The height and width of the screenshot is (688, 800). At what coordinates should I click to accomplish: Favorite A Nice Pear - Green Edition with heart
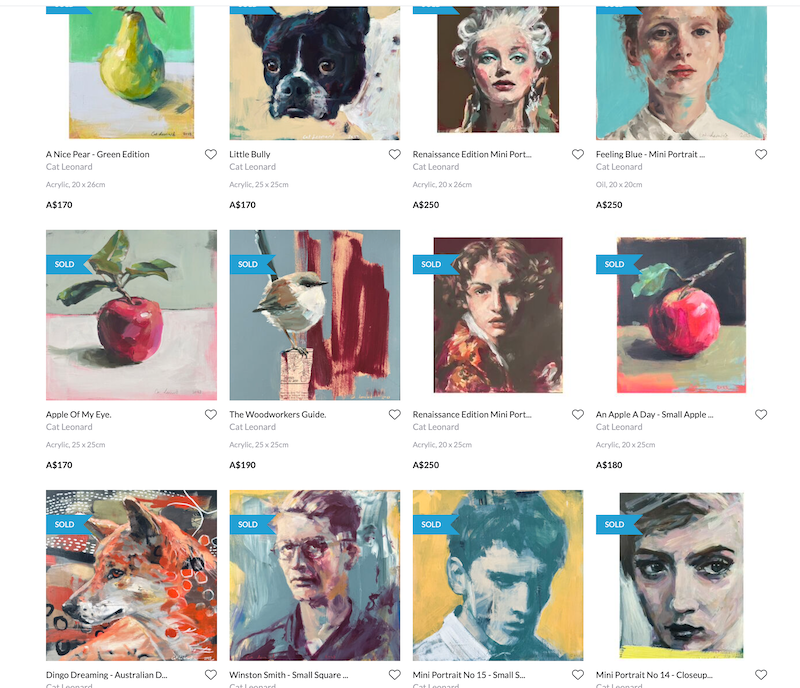pyautogui.click(x=211, y=154)
